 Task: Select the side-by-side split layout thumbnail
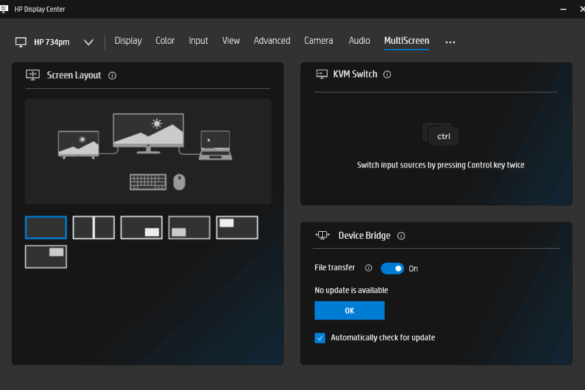[x=94, y=227]
